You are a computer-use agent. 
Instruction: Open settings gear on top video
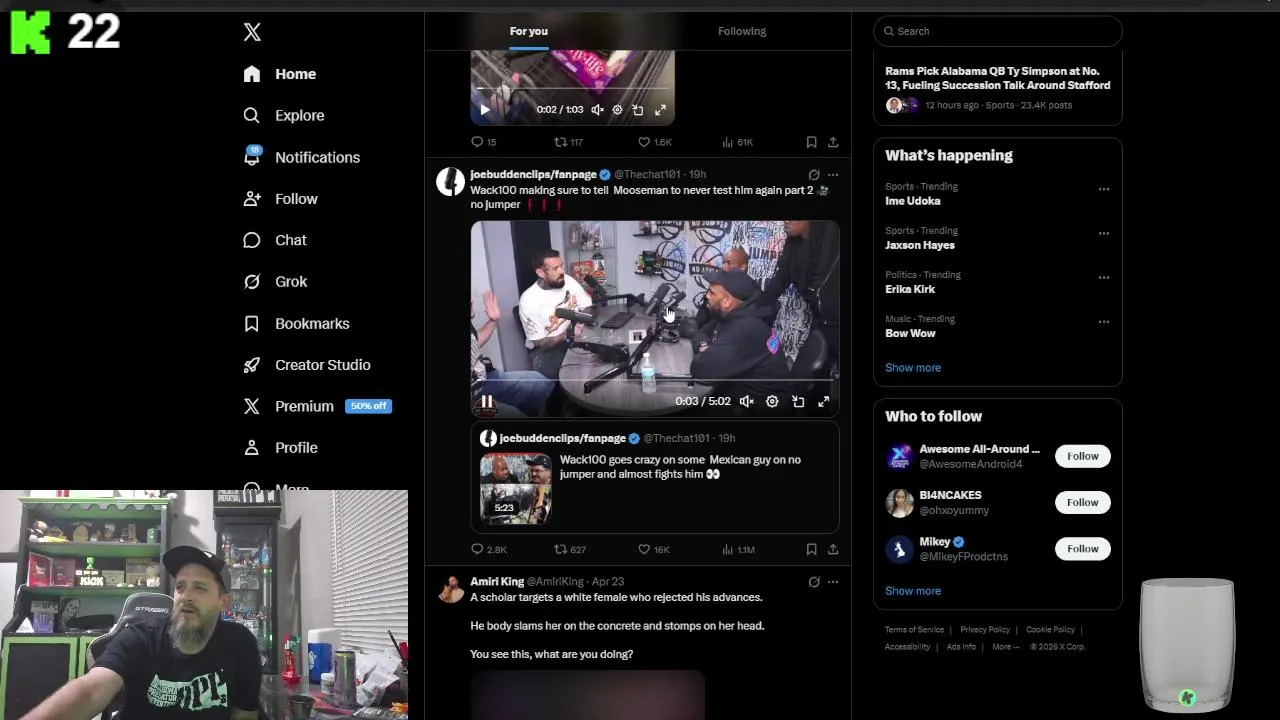point(617,110)
